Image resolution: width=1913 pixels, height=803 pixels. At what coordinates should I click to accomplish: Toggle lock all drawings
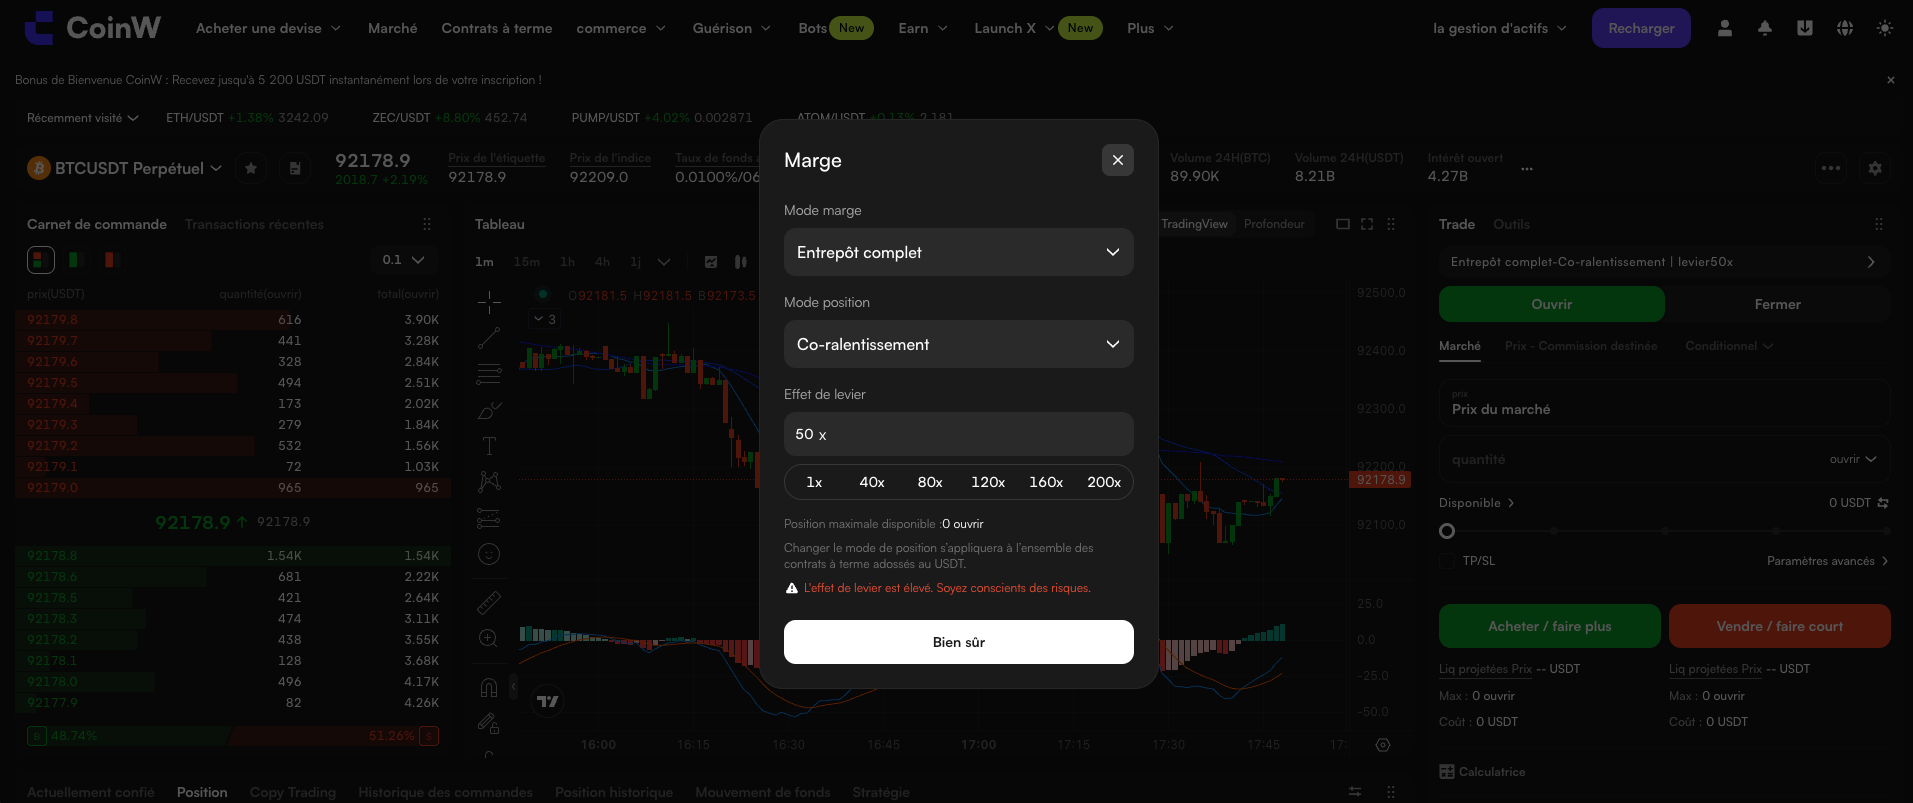click(489, 723)
